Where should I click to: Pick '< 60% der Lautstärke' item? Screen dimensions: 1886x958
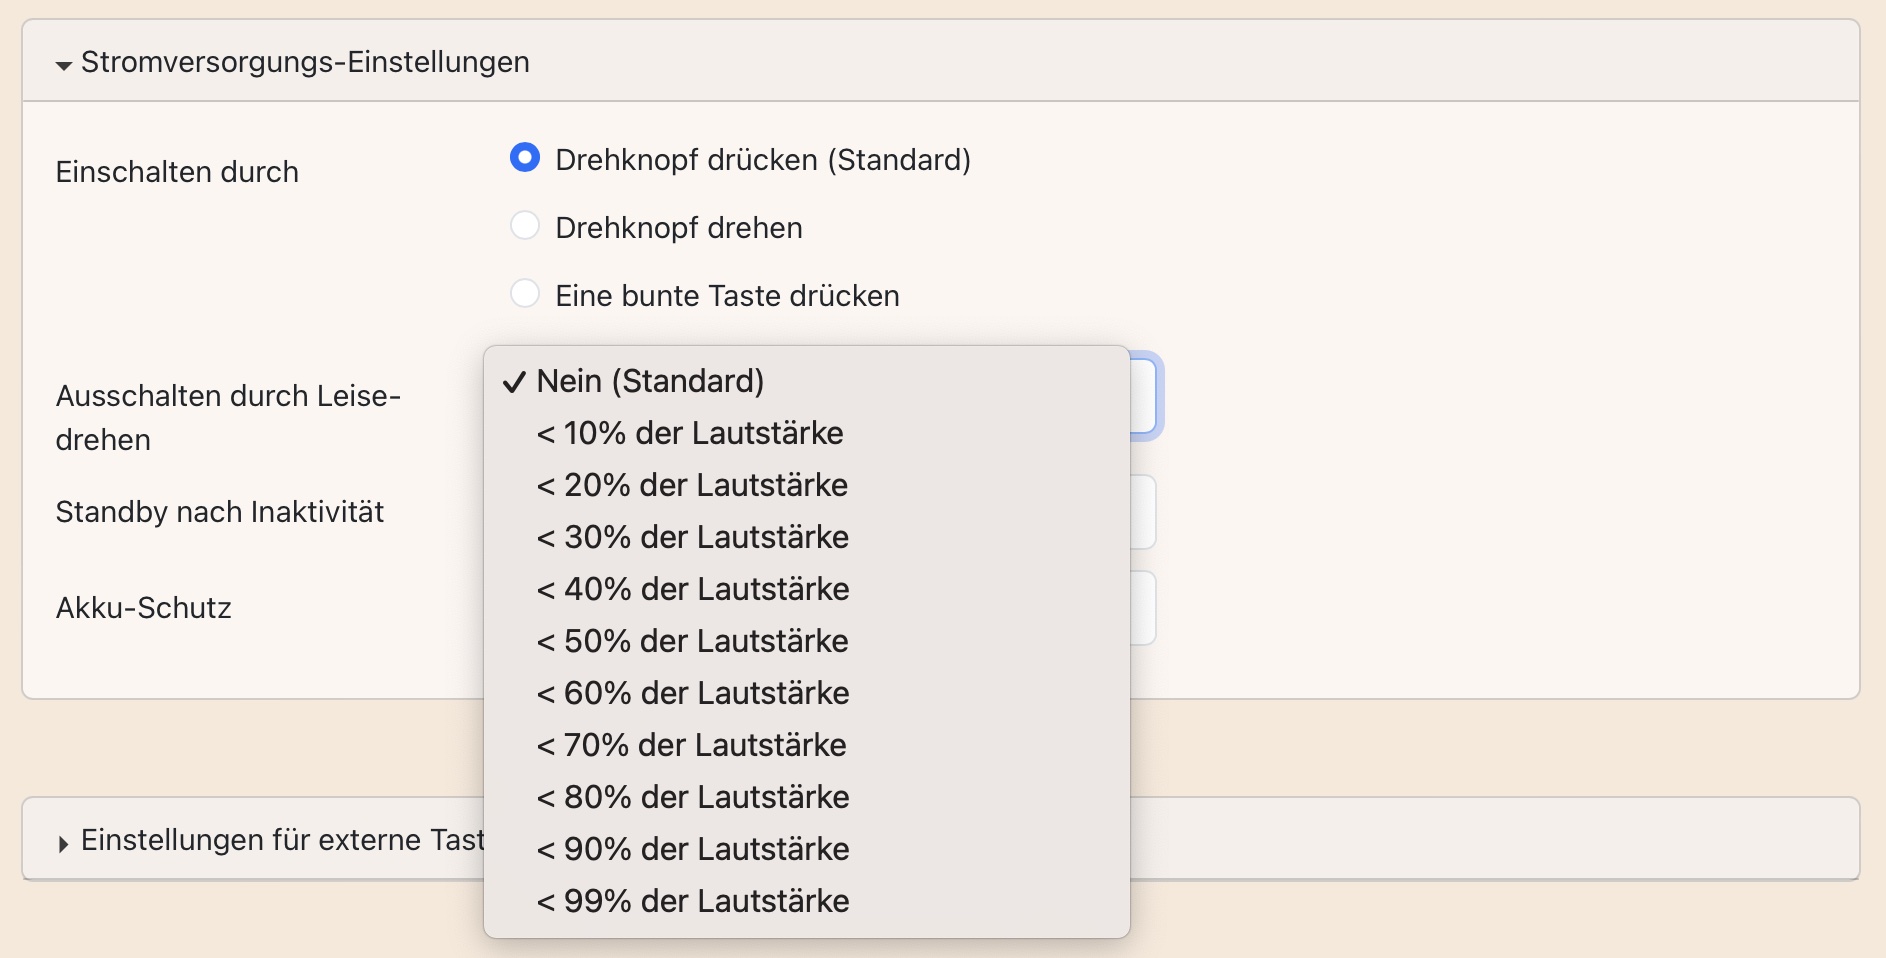(692, 693)
